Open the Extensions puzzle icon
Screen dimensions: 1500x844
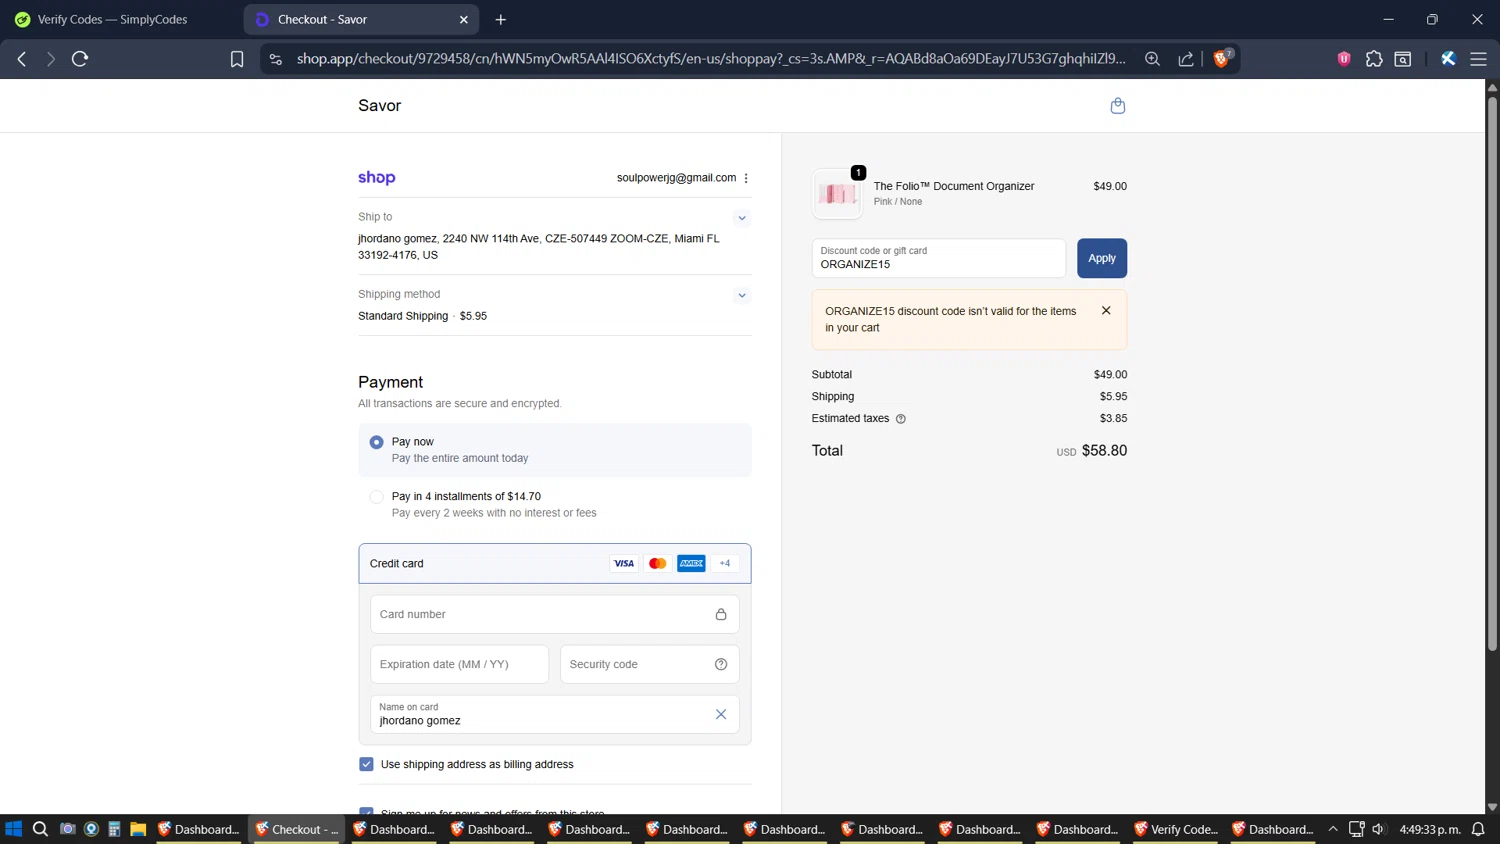[x=1374, y=59]
